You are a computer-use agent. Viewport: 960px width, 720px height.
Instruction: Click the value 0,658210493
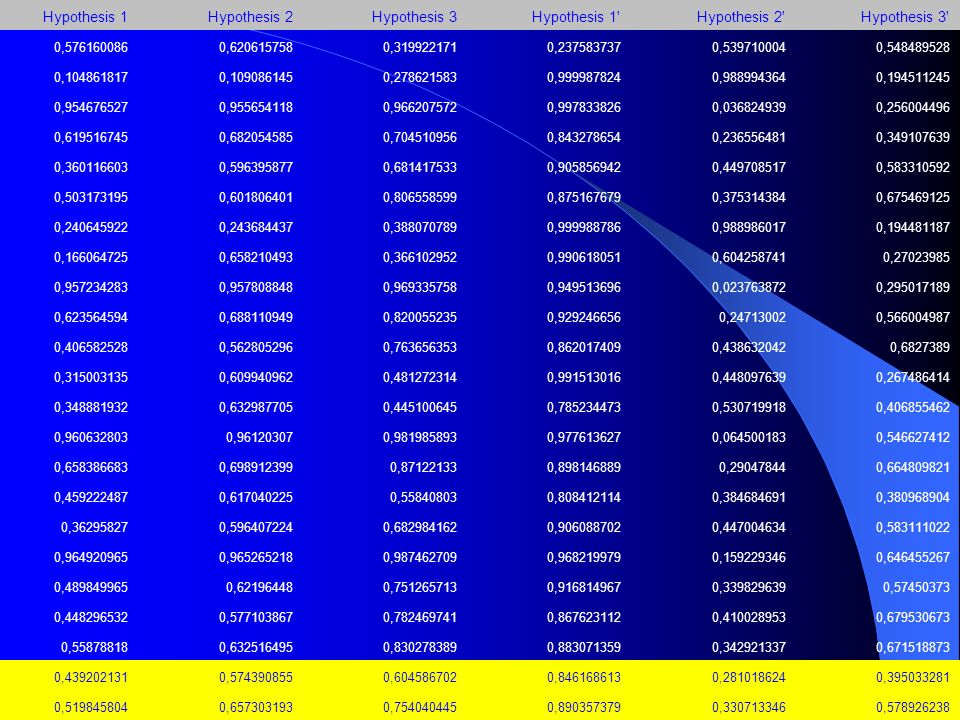click(256, 257)
